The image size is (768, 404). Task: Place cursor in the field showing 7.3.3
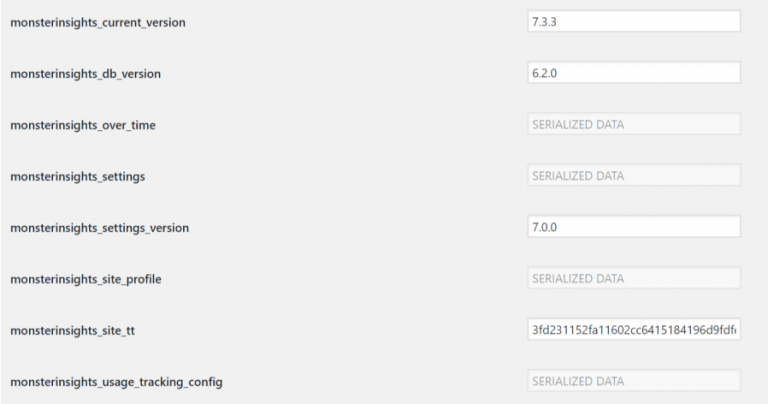coord(633,22)
